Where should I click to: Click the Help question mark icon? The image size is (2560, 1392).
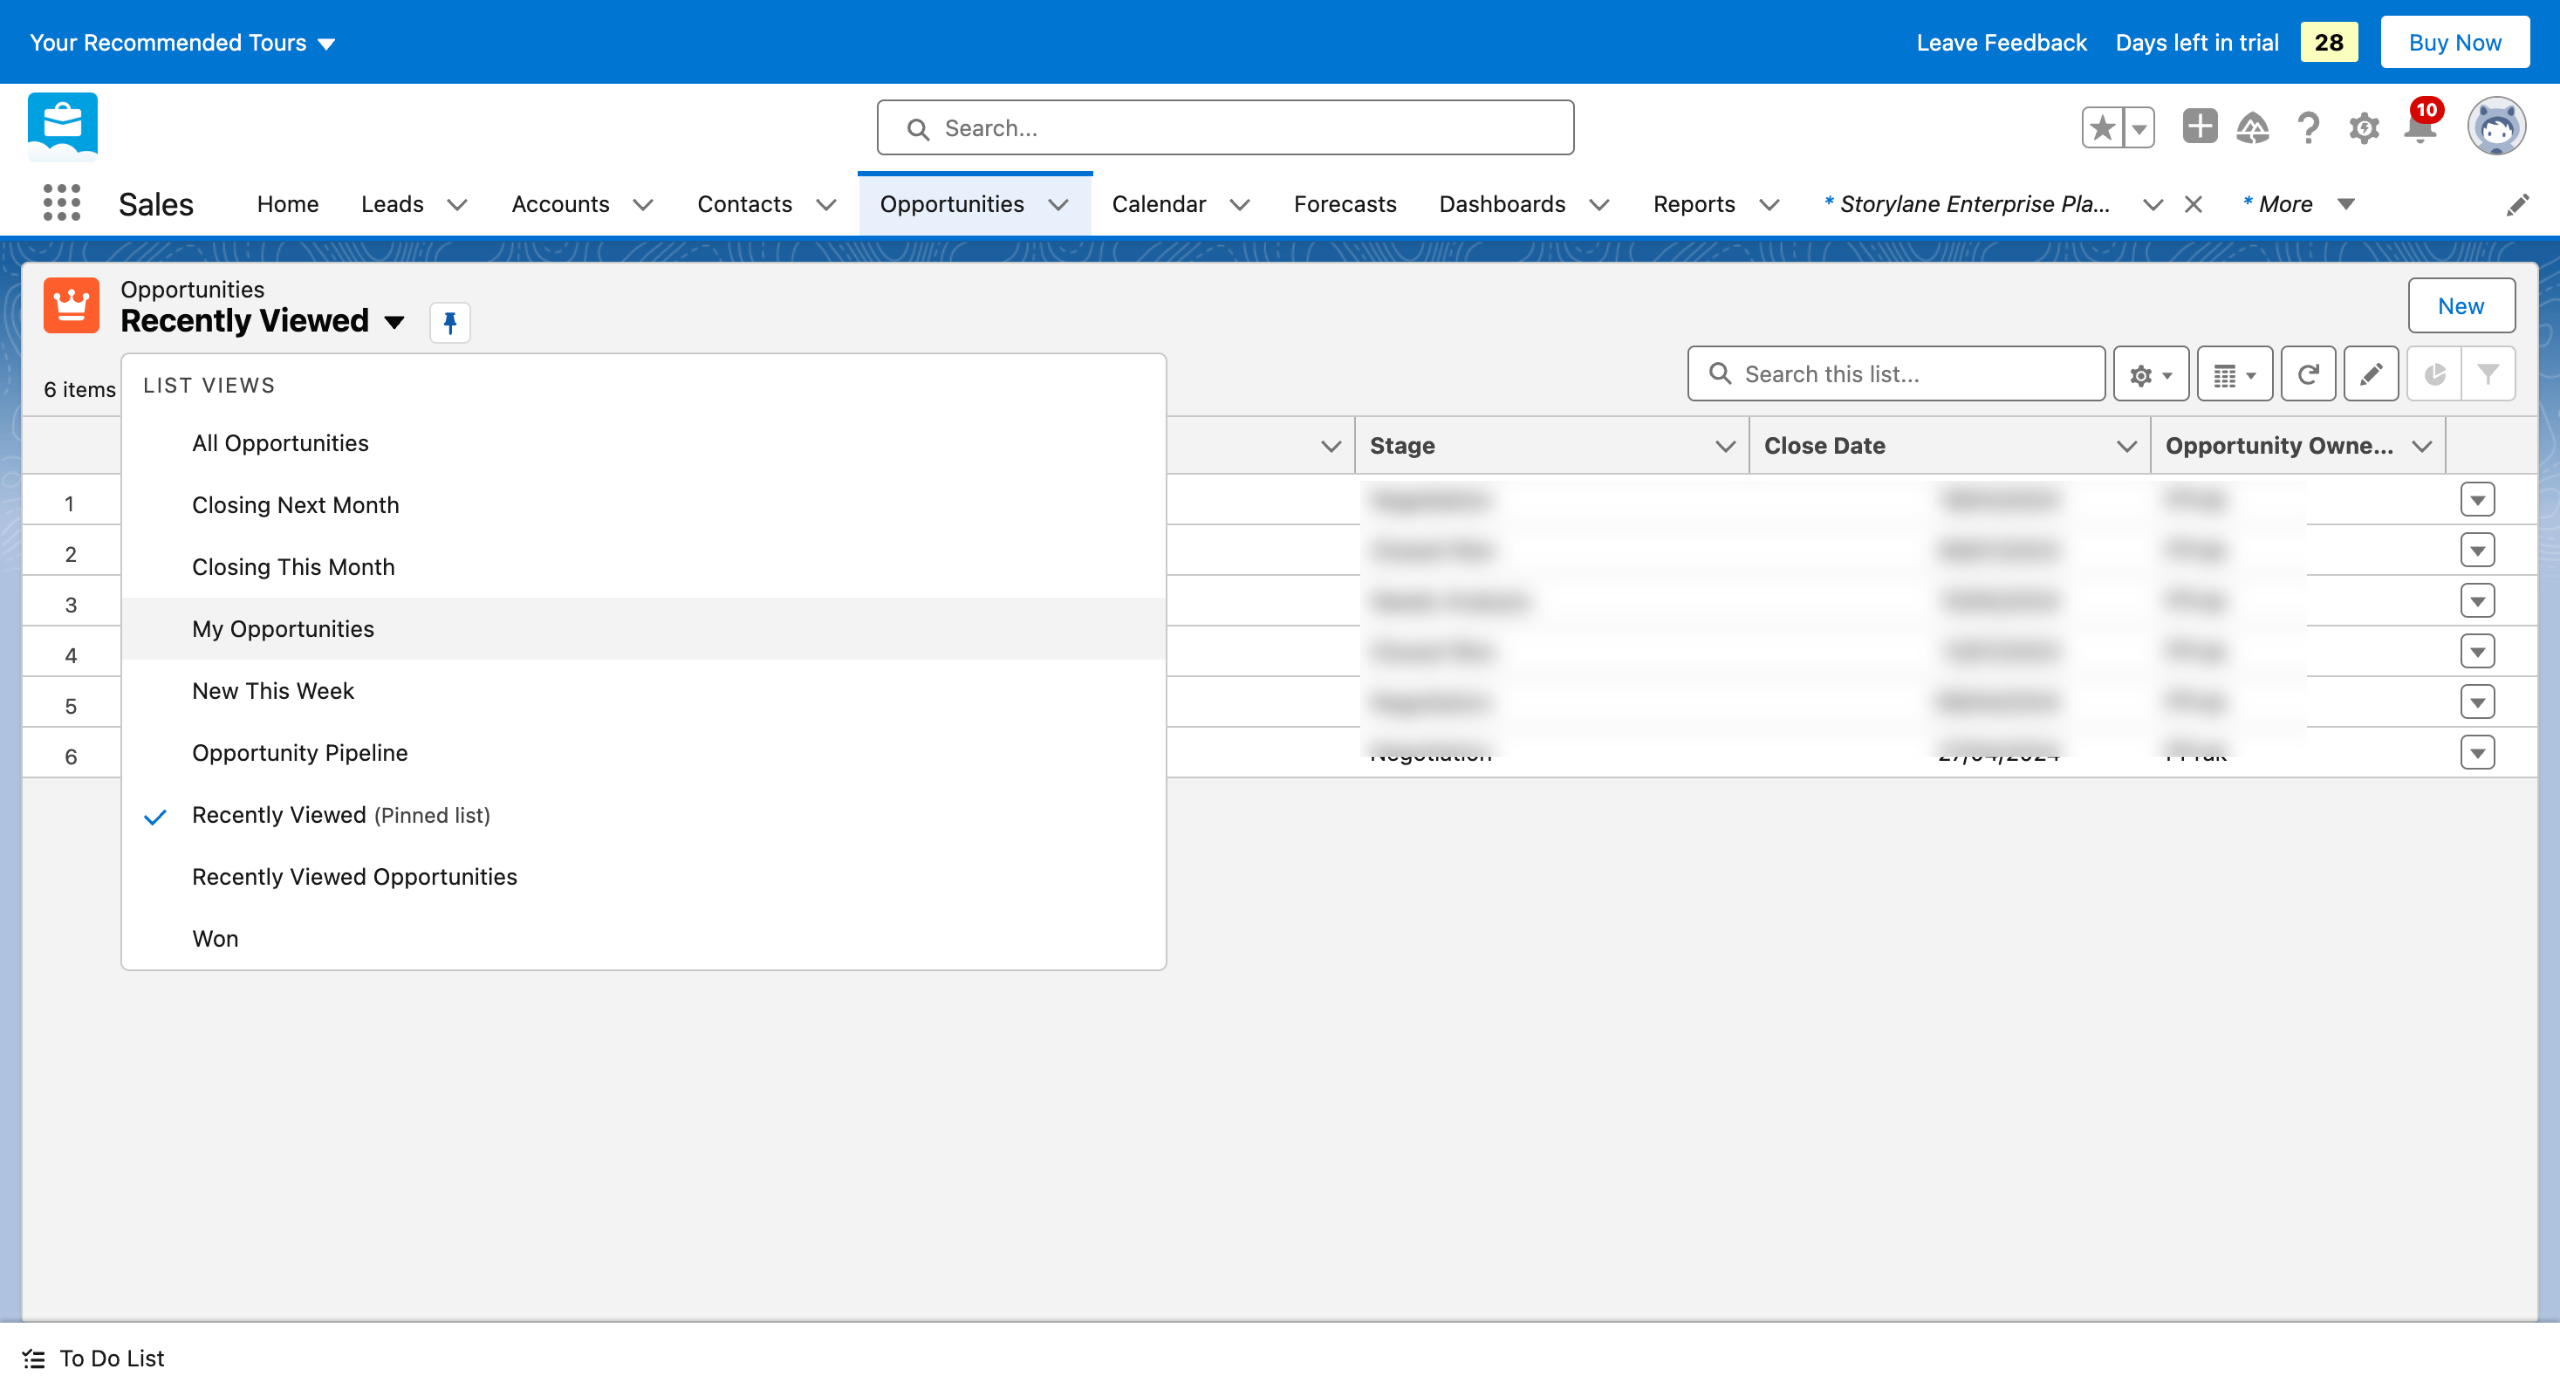[x=2308, y=128]
